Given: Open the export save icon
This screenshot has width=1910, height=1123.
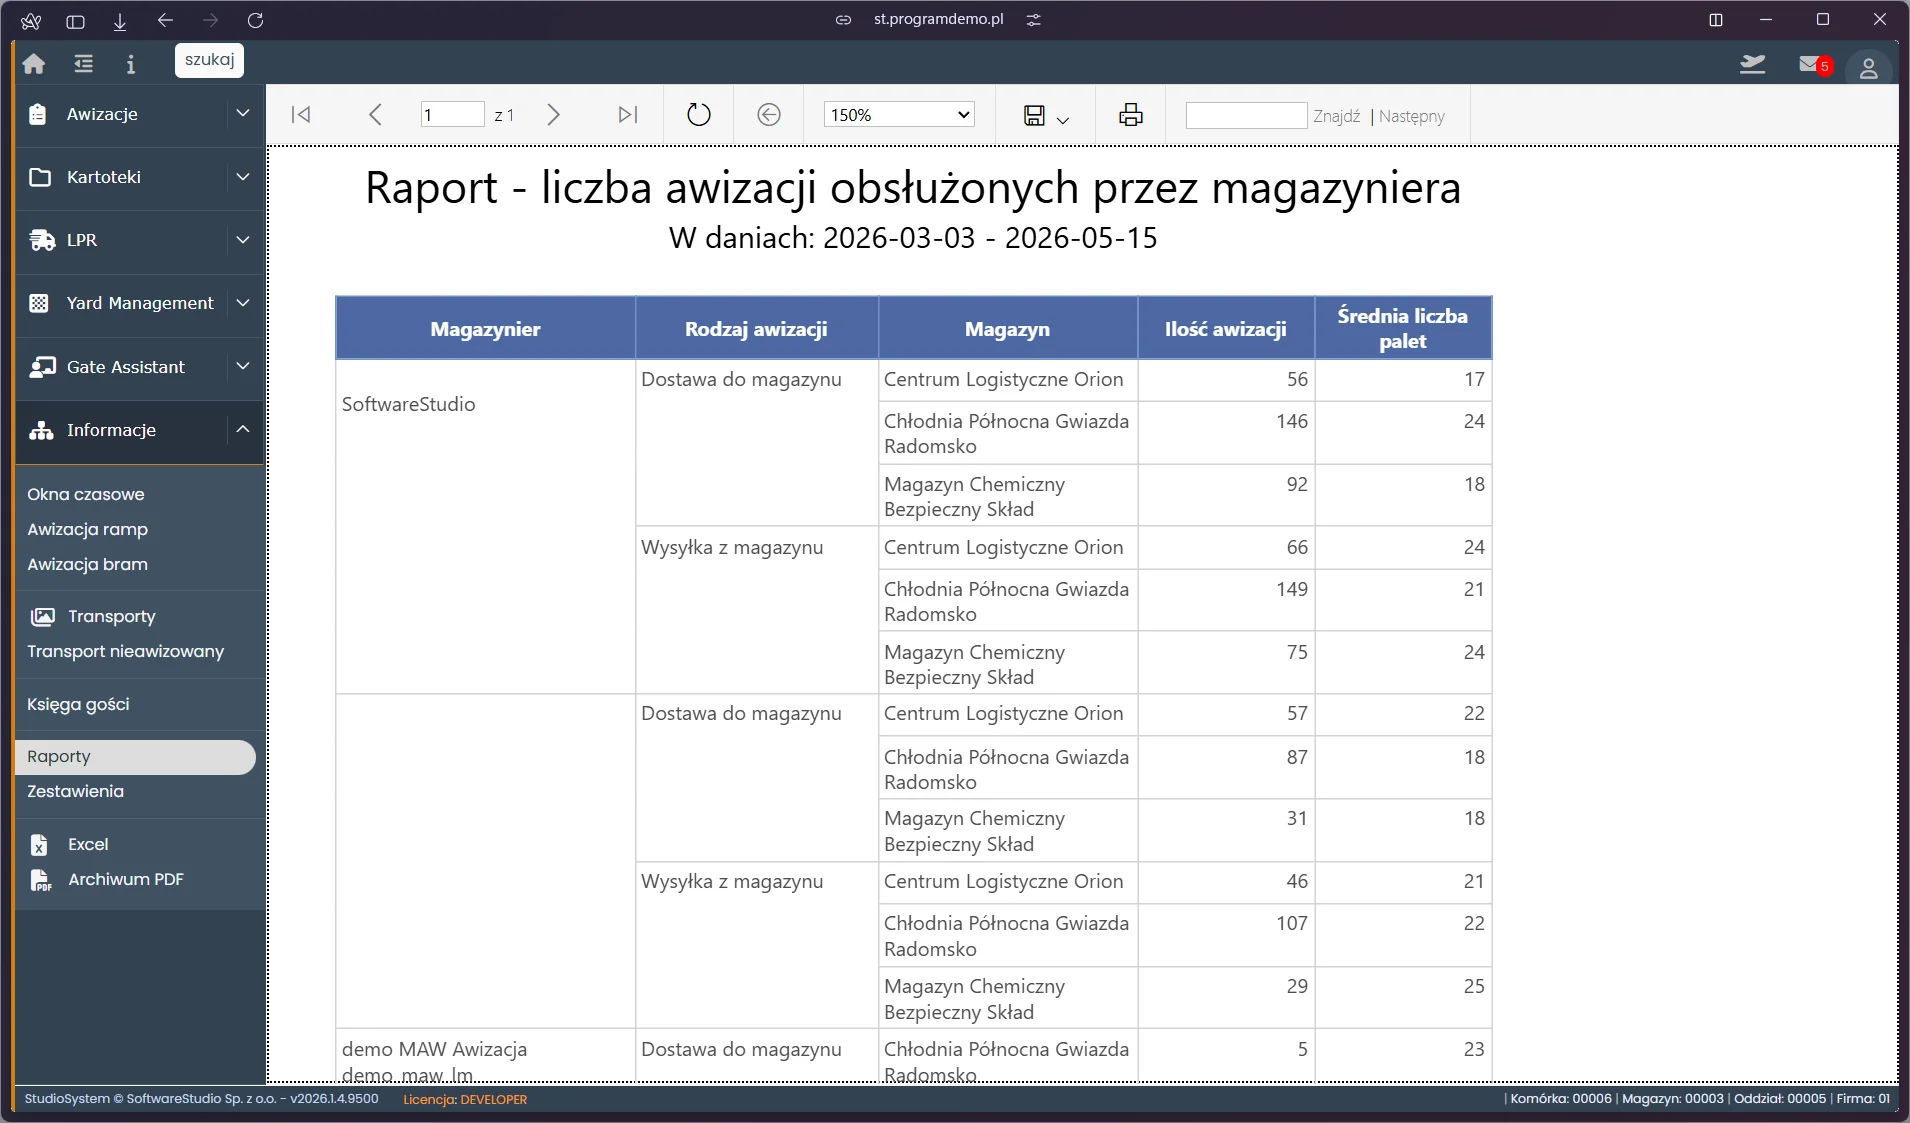Looking at the screenshot, I should [1035, 115].
